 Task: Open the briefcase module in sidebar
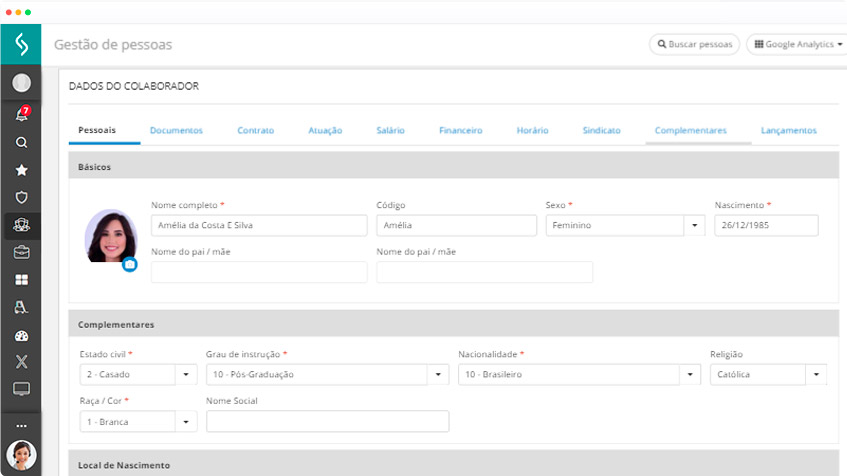click(x=21, y=252)
